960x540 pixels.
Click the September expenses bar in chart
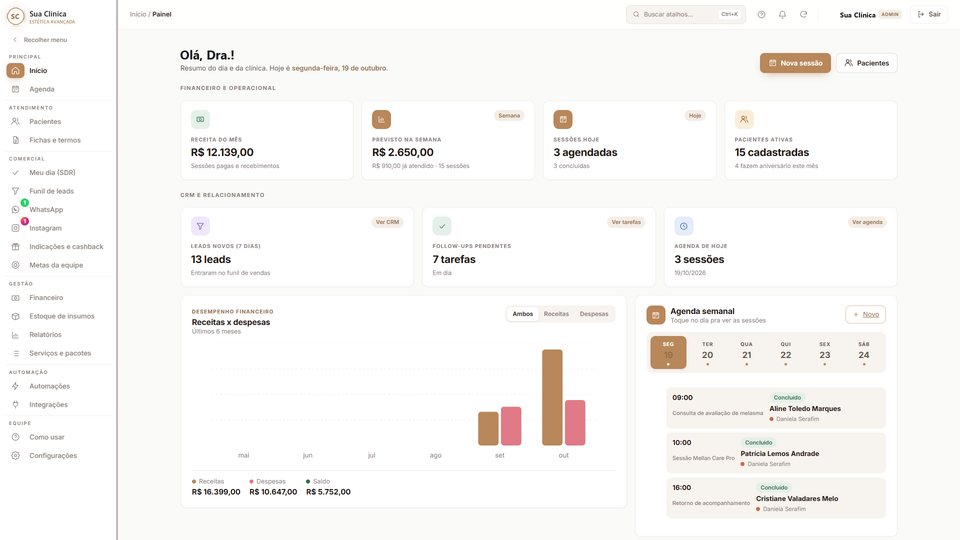coord(511,426)
